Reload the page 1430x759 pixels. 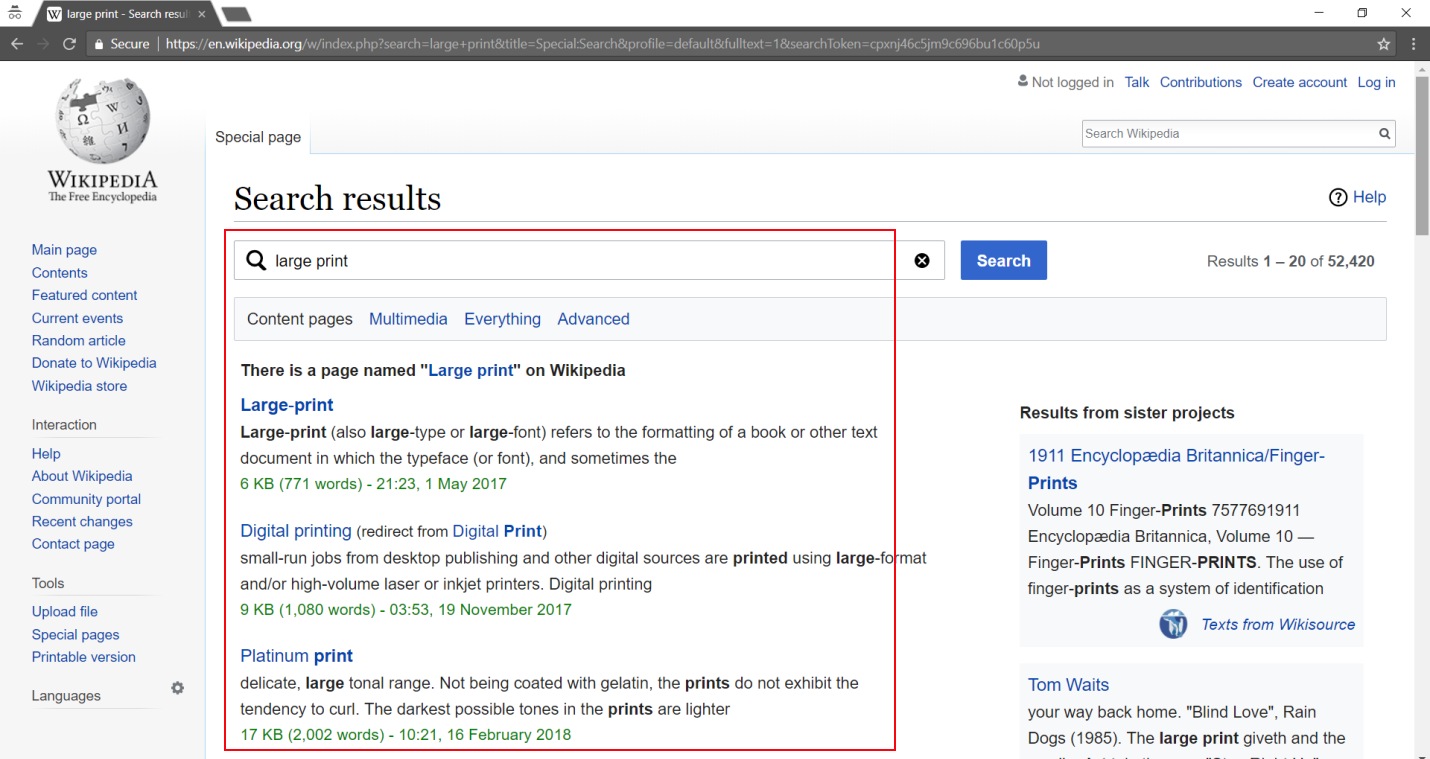pos(69,44)
